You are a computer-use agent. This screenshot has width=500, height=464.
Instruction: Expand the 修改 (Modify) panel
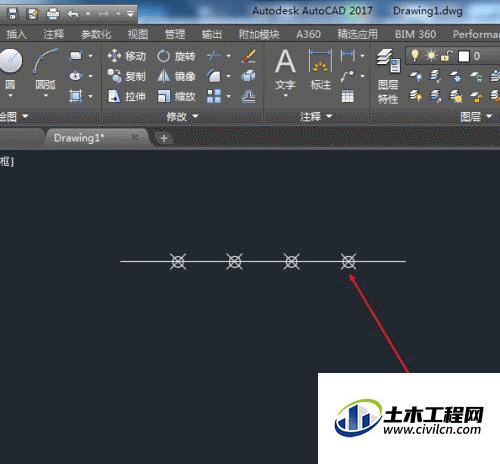[x=182, y=116]
